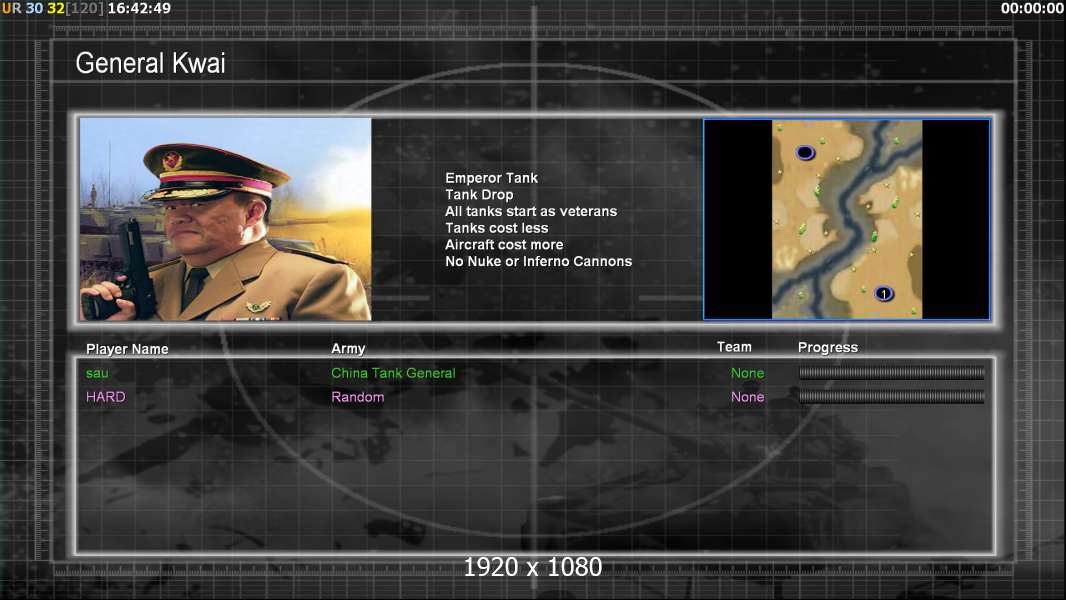Click the 16:42:49 clock overlay

[x=139, y=9]
